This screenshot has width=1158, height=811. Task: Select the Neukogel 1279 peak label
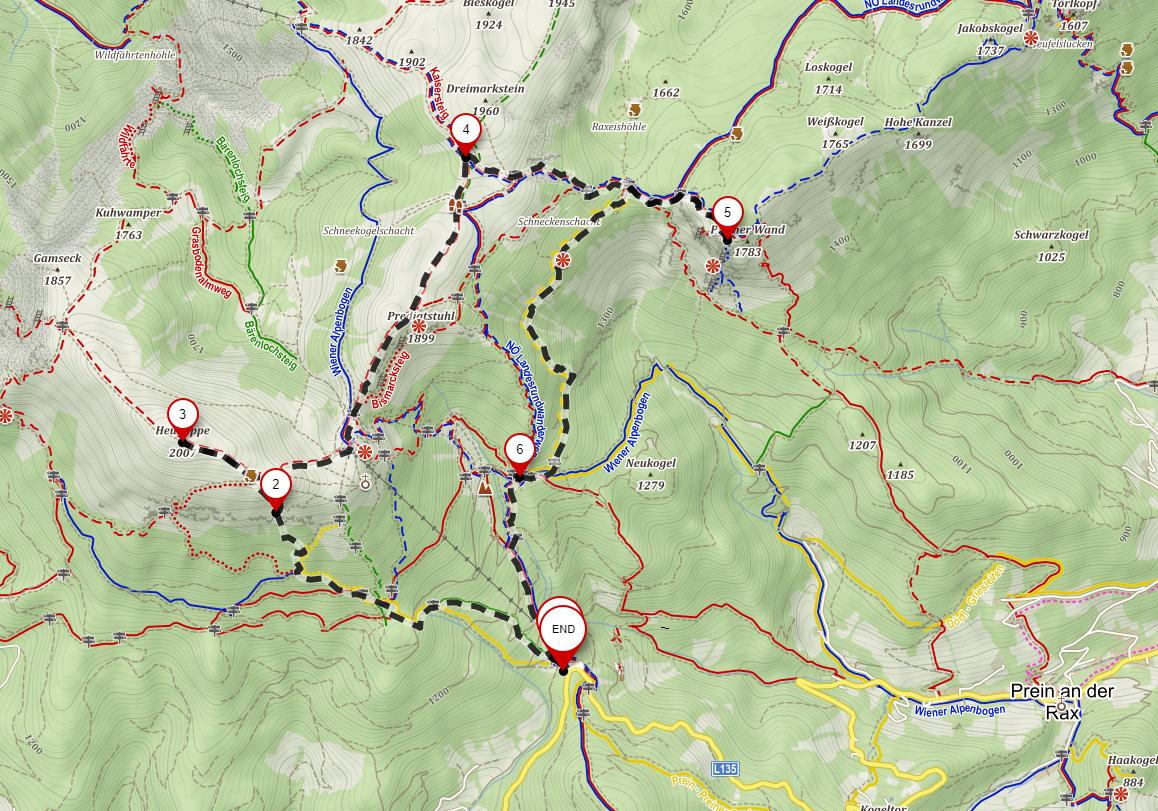tap(651, 474)
